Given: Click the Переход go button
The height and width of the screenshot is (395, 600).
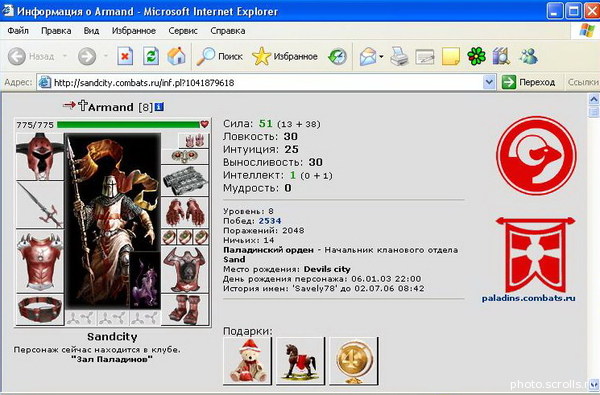Looking at the screenshot, I should click(x=528, y=82).
